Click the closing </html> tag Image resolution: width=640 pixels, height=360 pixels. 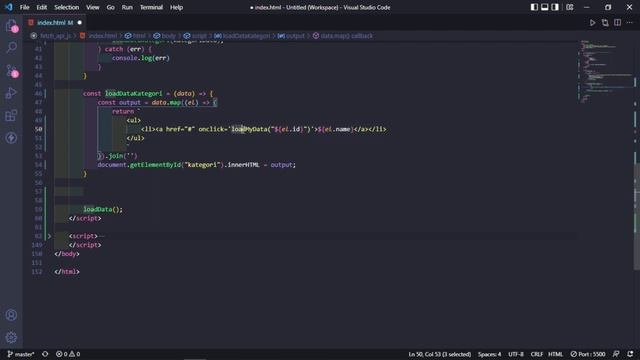67,271
